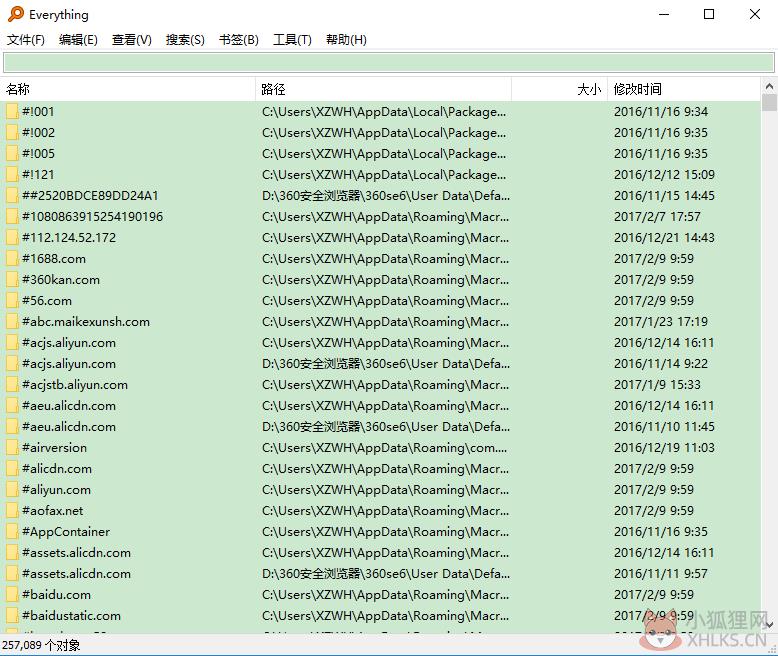This screenshot has height=656, width=778.
Task: Select the #aofax.net entry
Action: 53,511
